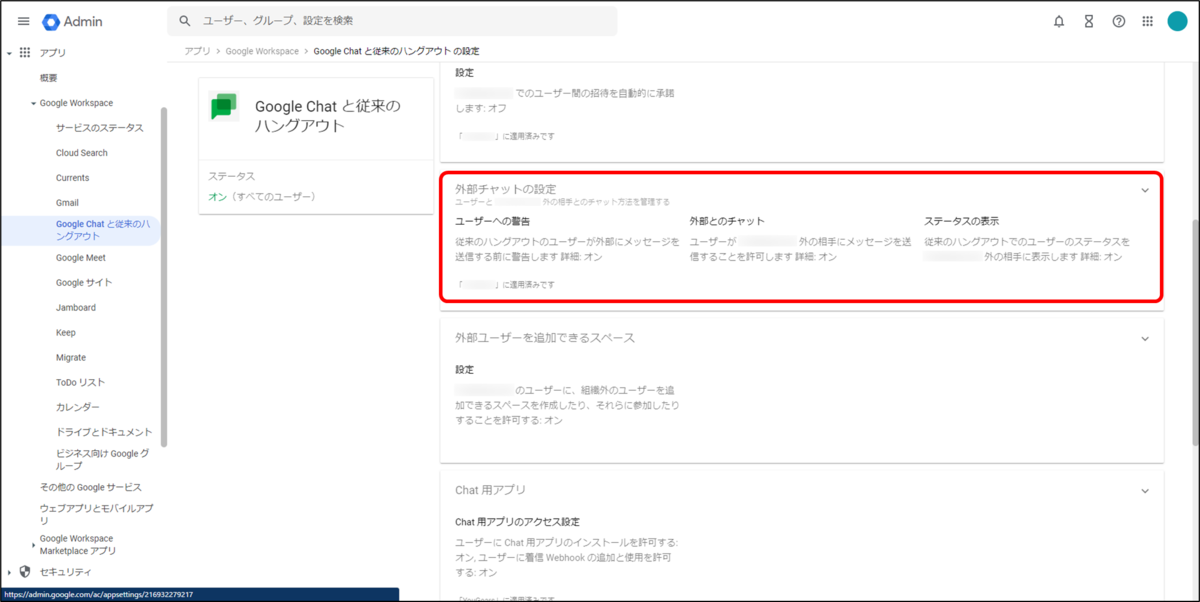
Task: Click the アプリ grid icon in sidebar
Action: (x=25, y=53)
